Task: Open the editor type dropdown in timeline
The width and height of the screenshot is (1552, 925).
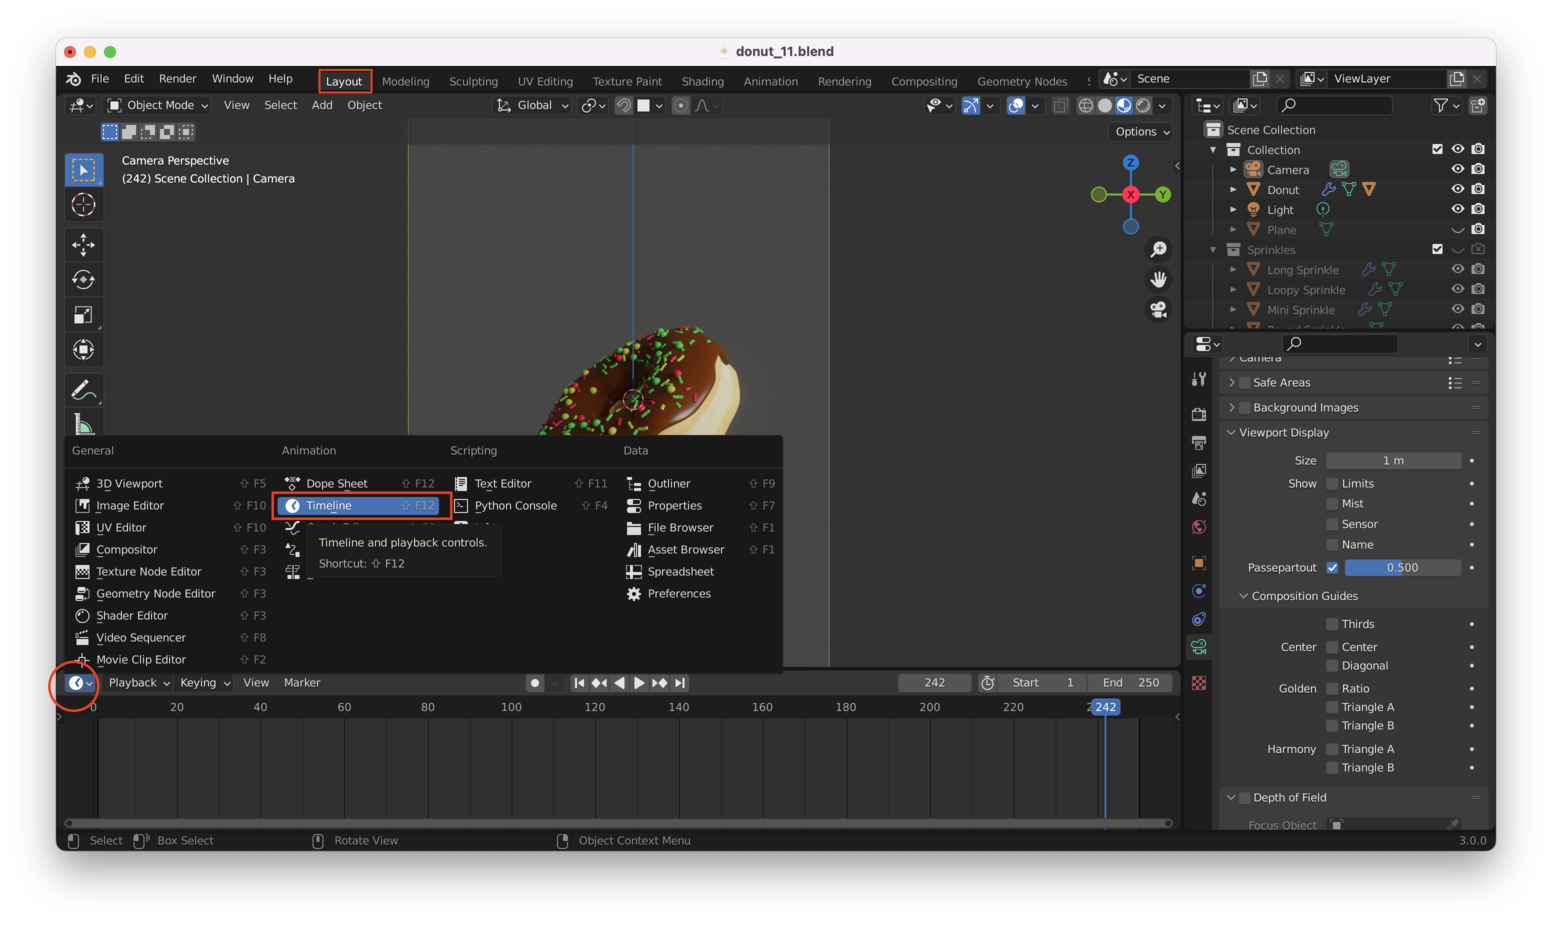Action: pyautogui.click(x=79, y=683)
